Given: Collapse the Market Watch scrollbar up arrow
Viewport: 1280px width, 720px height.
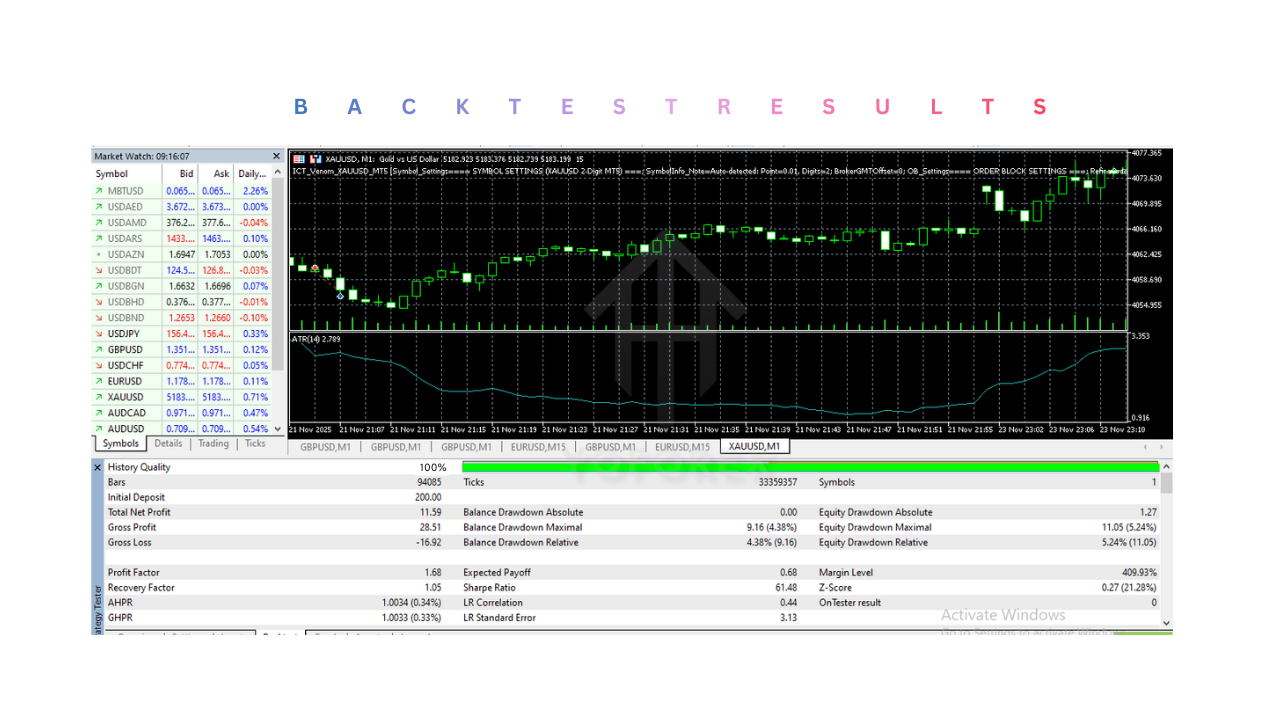Looking at the screenshot, I should 276,170.
